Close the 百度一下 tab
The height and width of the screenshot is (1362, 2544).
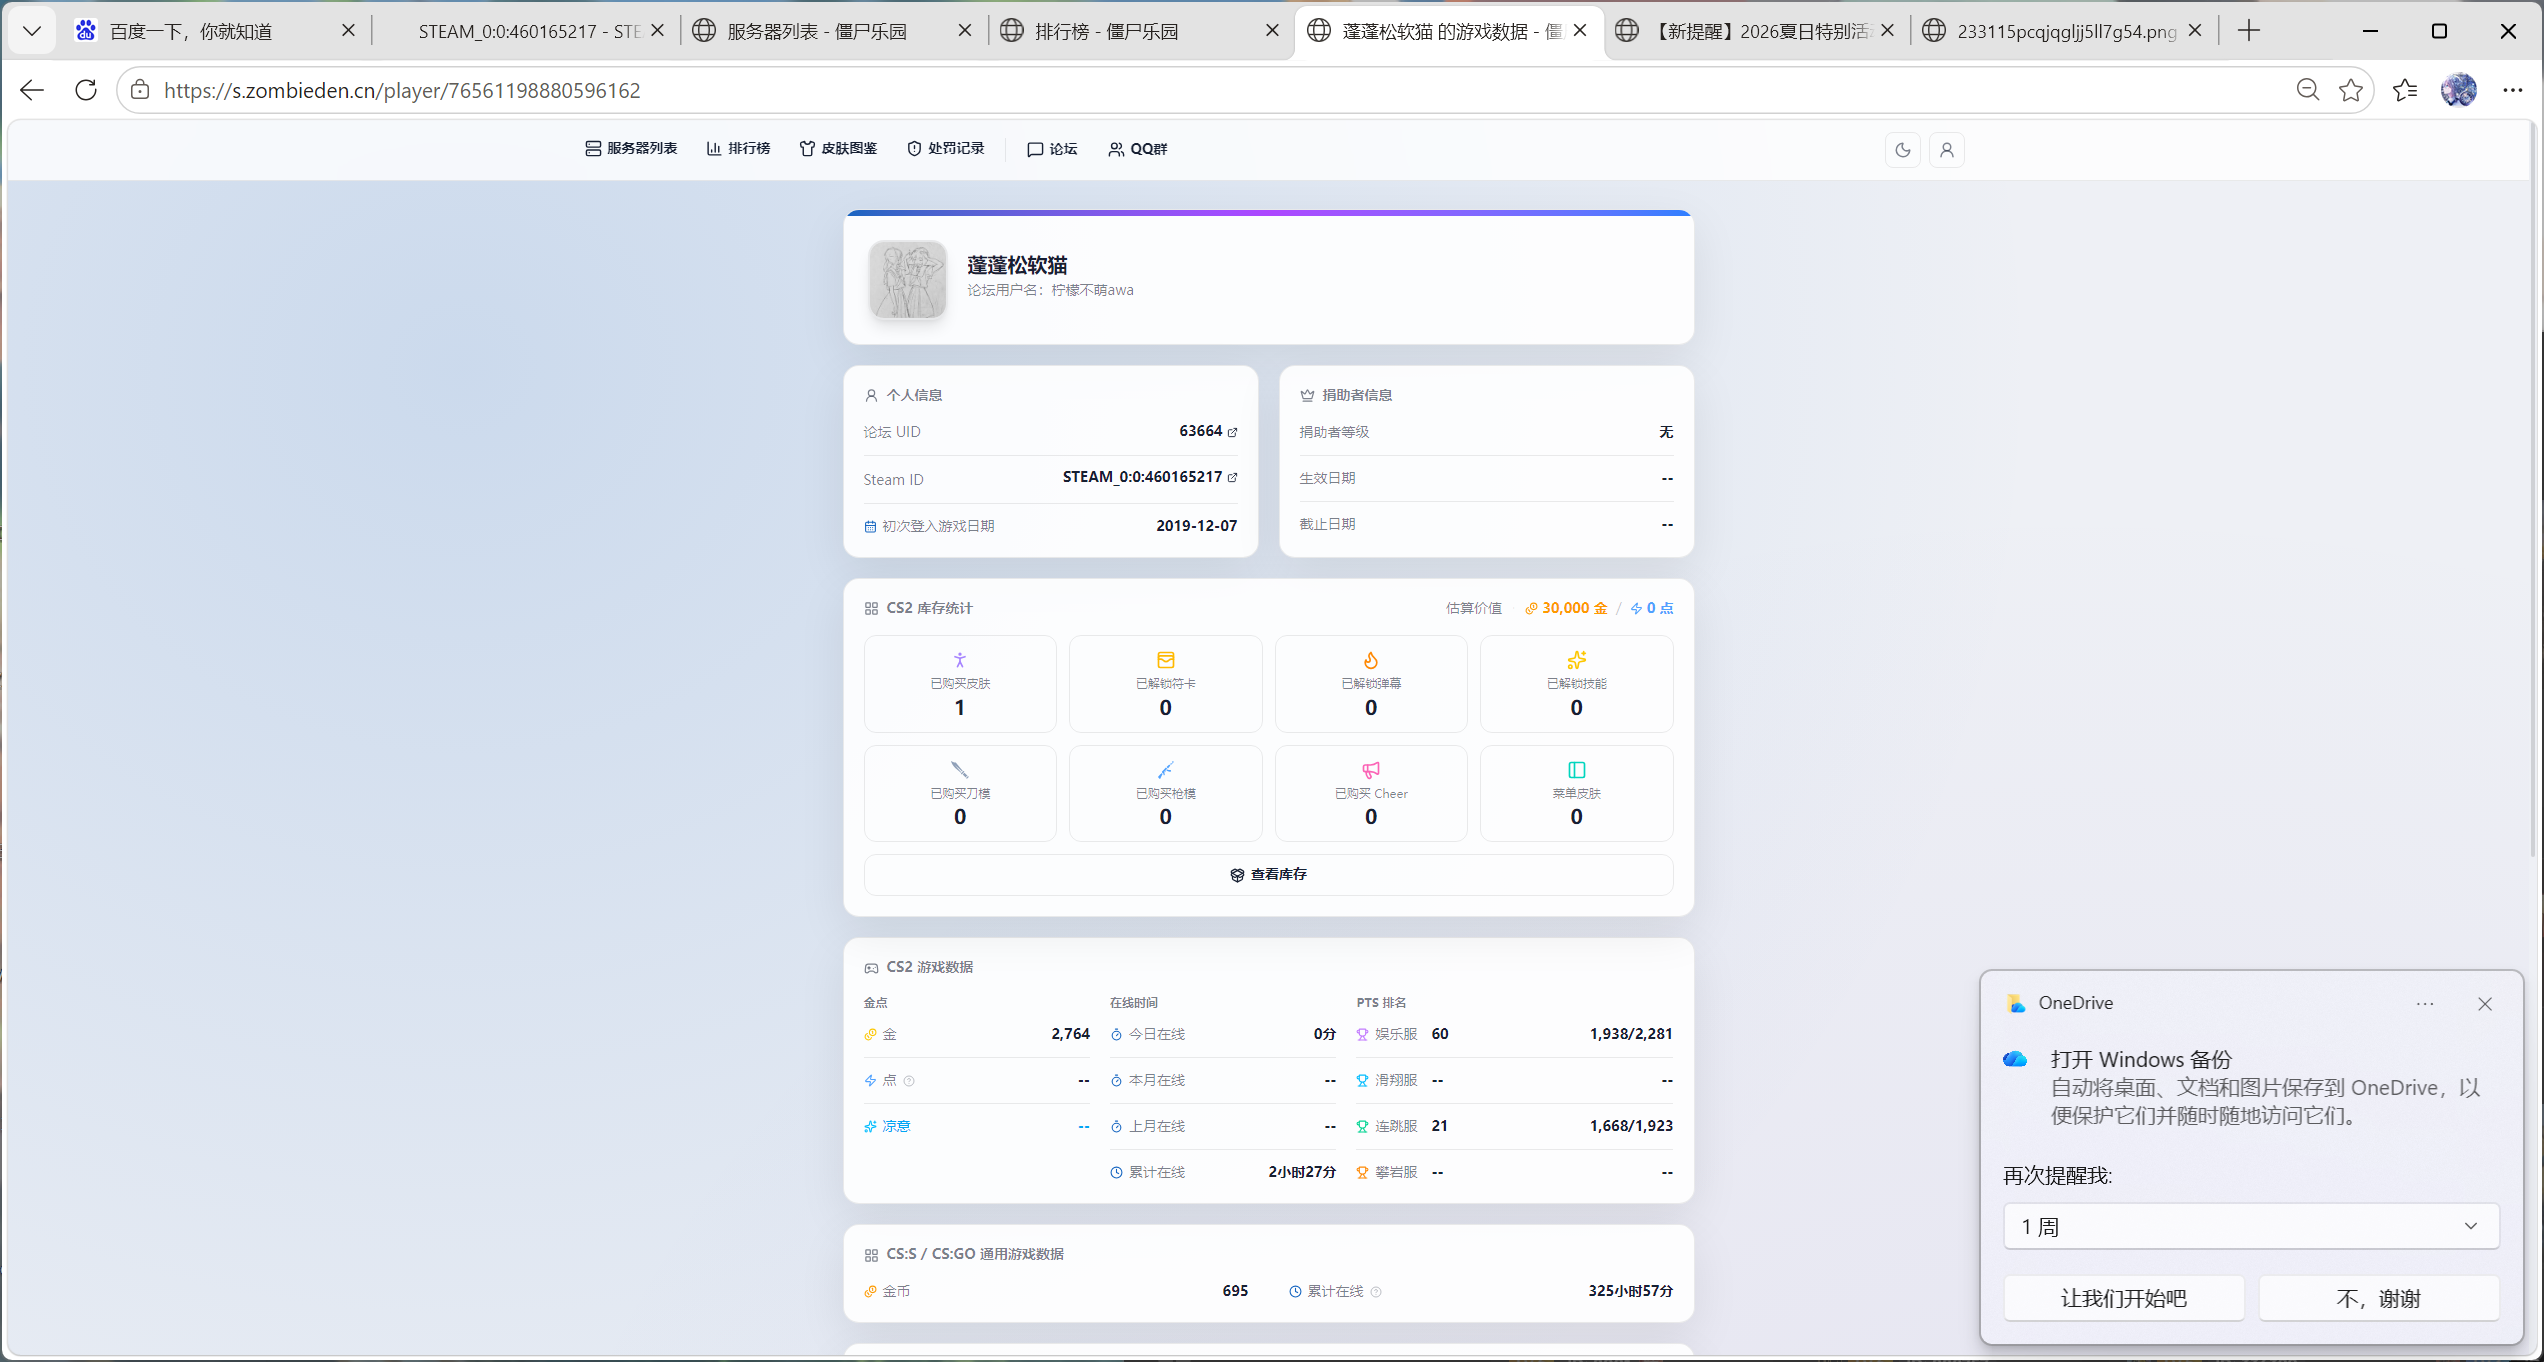click(x=348, y=31)
